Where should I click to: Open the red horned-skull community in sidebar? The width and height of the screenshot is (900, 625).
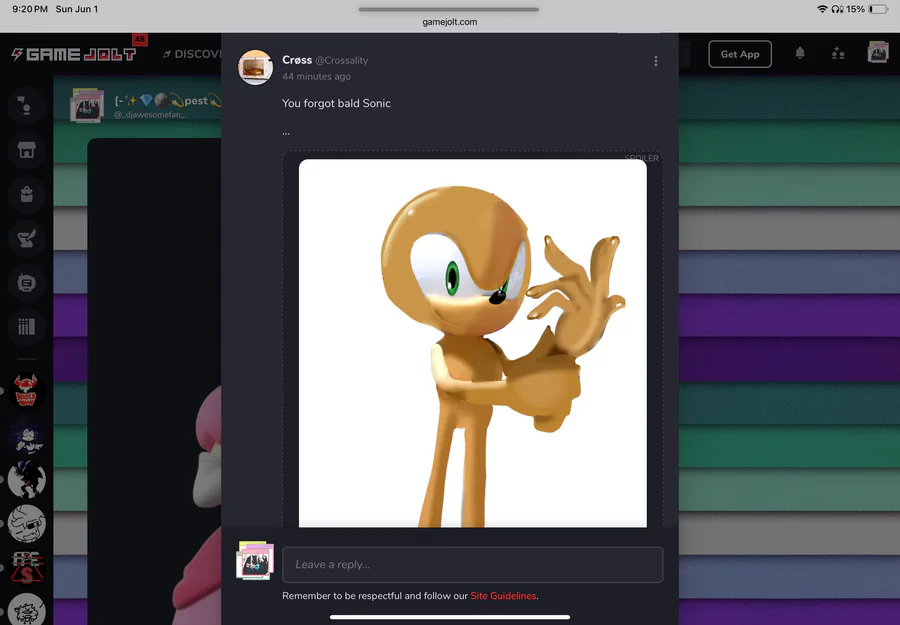point(26,391)
